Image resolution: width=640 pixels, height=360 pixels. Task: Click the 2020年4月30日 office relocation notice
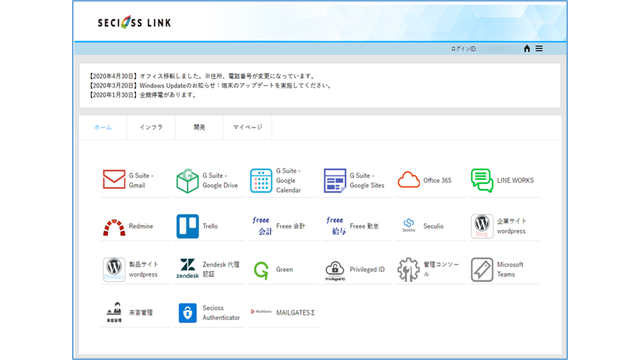click(x=202, y=76)
